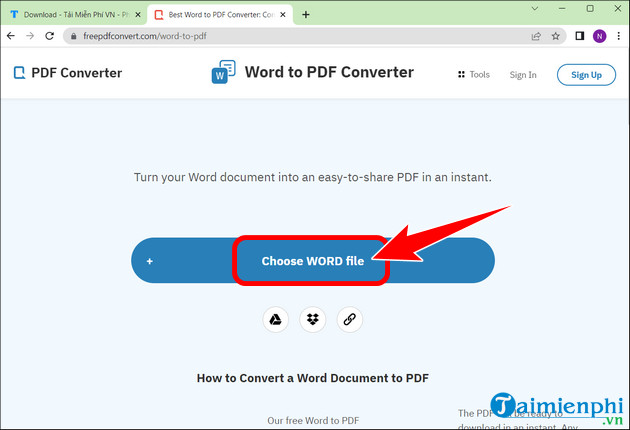The height and width of the screenshot is (430, 630).
Task: Click the share page icon in address bar
Action: (x=536, y=37)
